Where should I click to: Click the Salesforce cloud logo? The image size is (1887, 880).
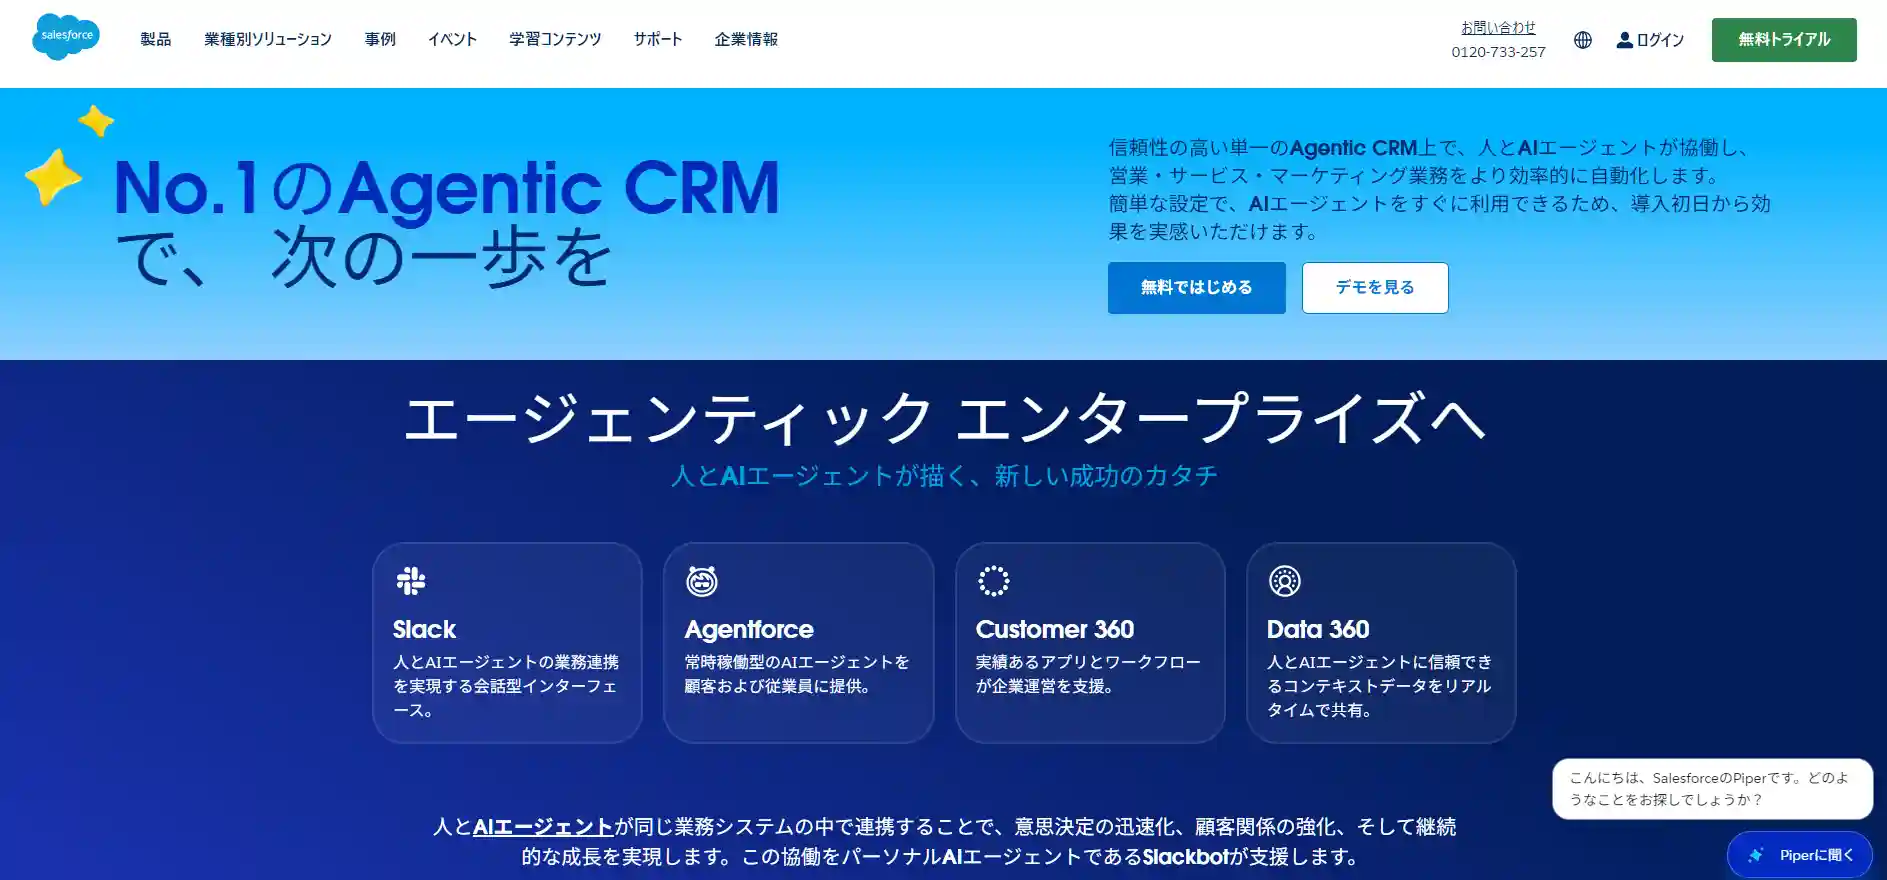[x=66, y=37]
